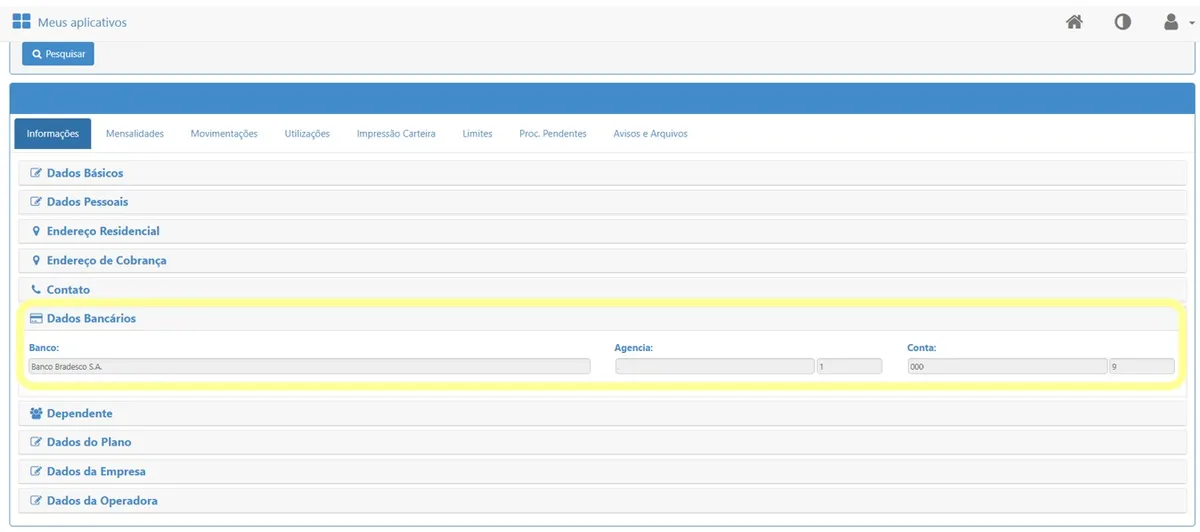This screenshot has height=532, width=1200.
Task: Open the Movimentações tab
Action: pyautogui.click(x=224, y=134)
